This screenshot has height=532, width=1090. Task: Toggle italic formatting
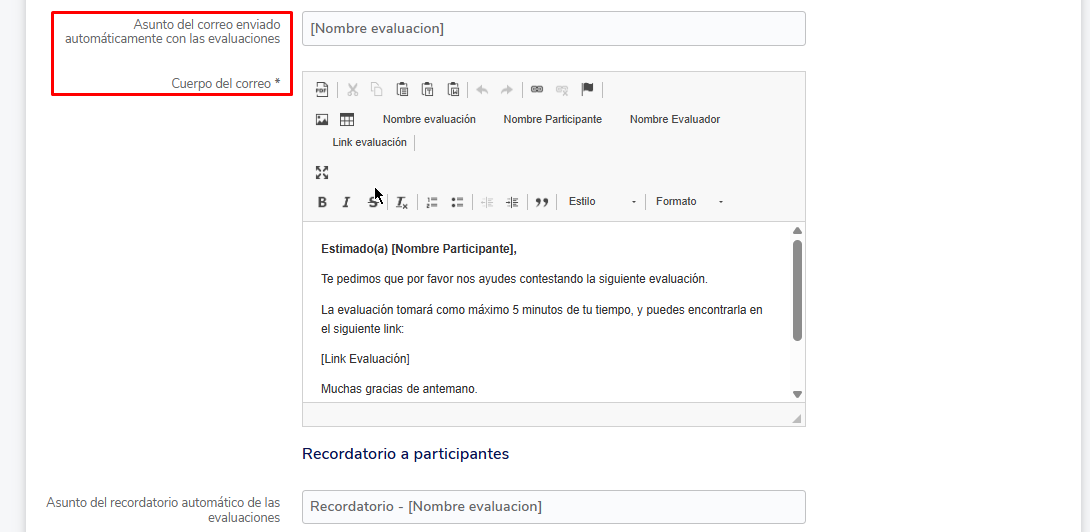pyautogui.click(x=346, y=202)
